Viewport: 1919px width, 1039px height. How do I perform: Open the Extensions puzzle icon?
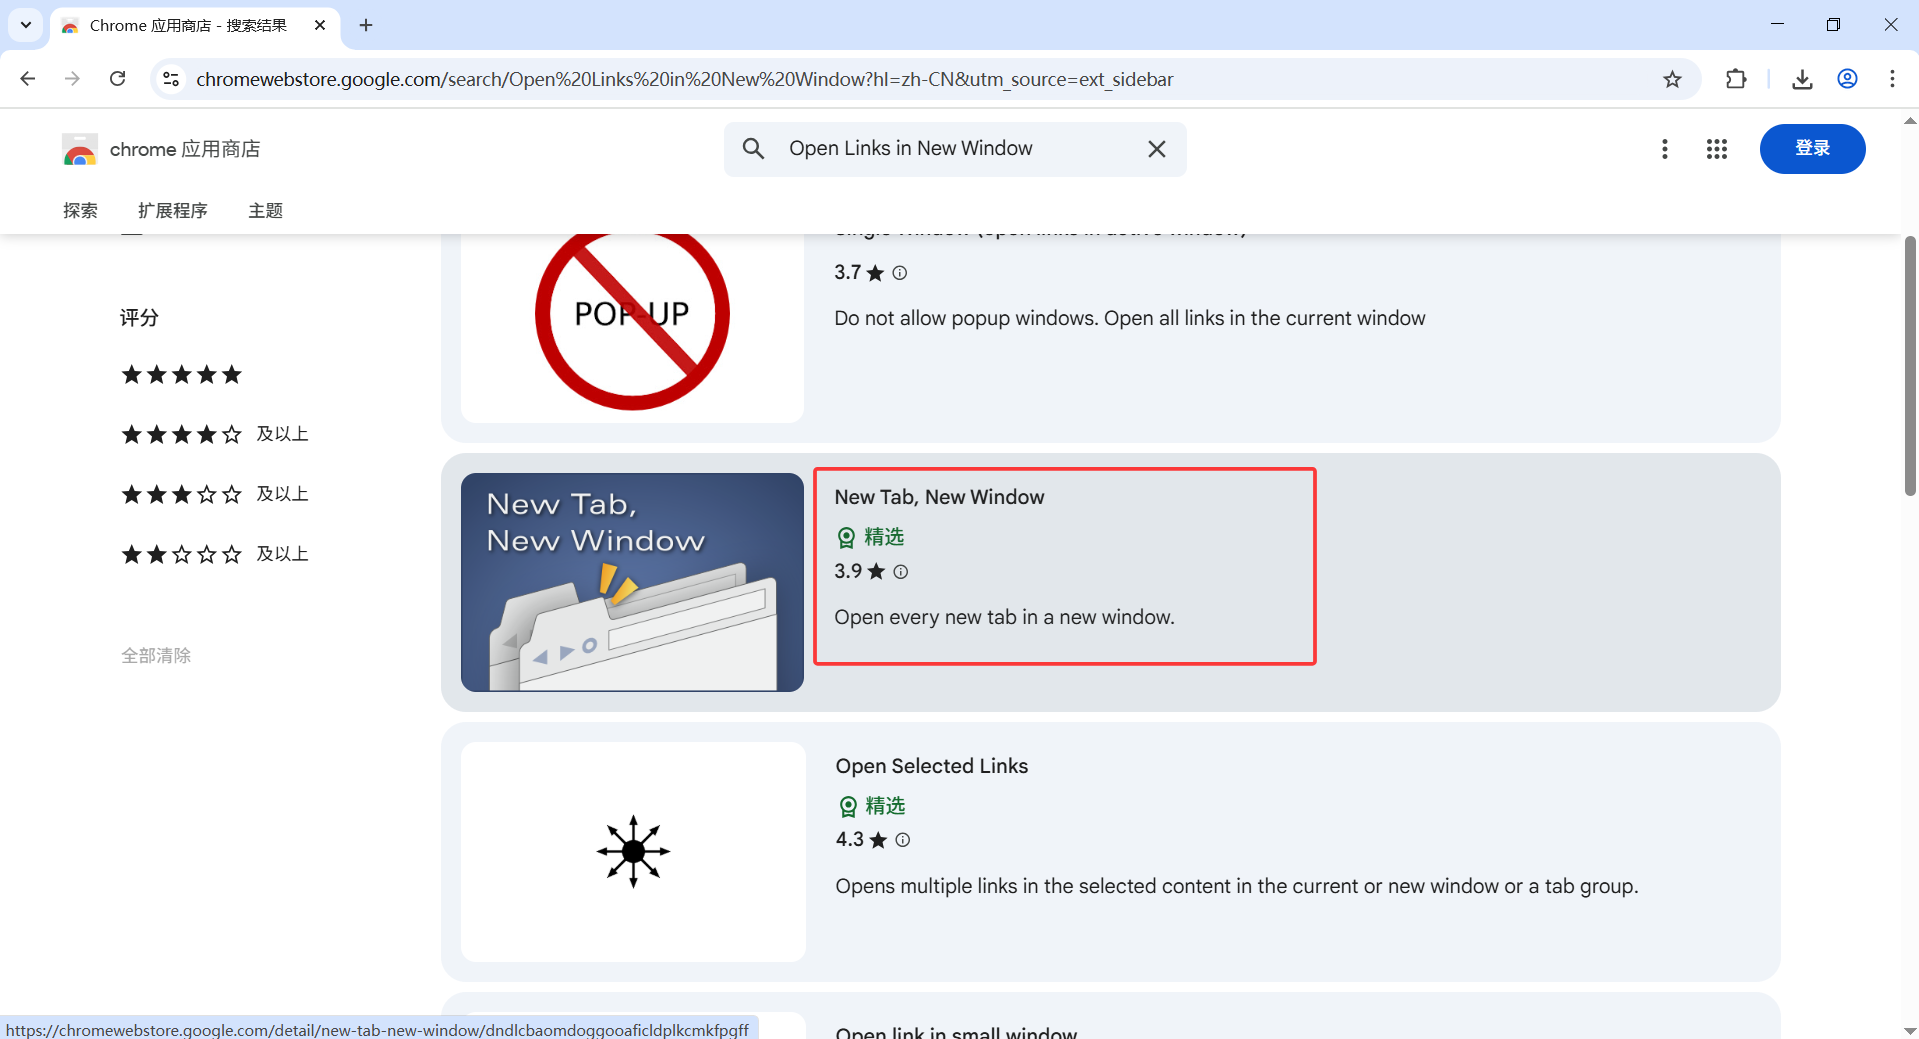point(1737,79)
